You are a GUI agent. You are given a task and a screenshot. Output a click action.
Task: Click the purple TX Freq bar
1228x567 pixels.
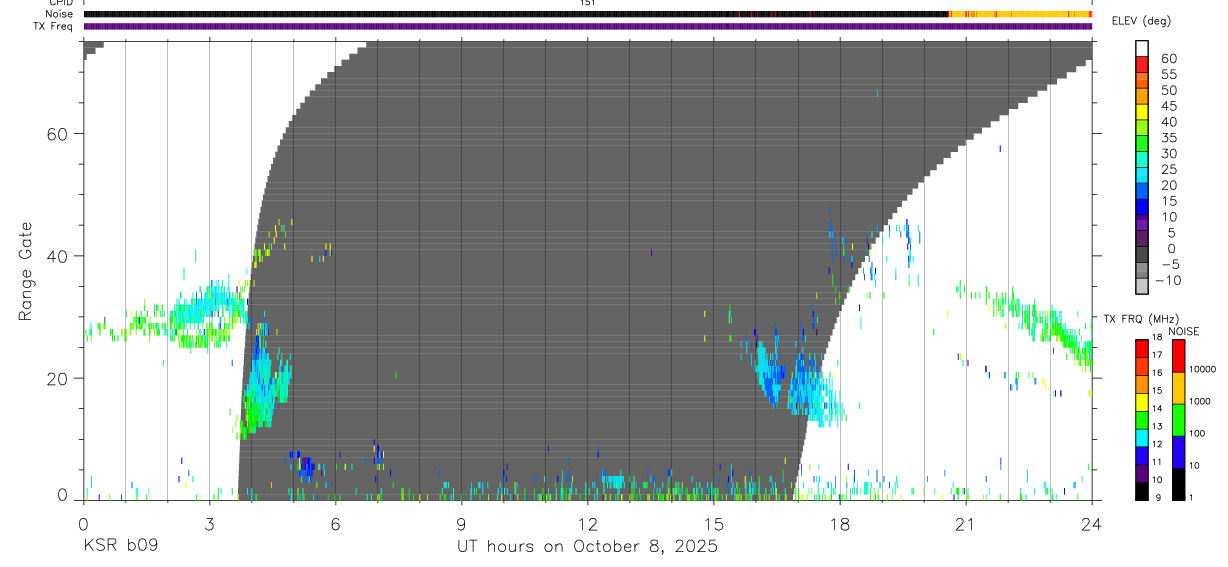pos(587,26)
